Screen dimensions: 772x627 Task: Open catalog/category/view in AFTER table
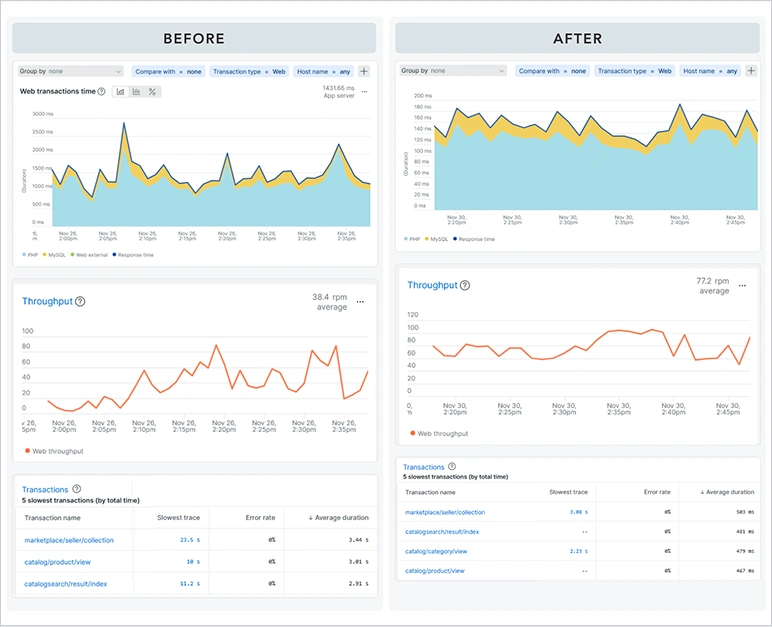point(436,552)
